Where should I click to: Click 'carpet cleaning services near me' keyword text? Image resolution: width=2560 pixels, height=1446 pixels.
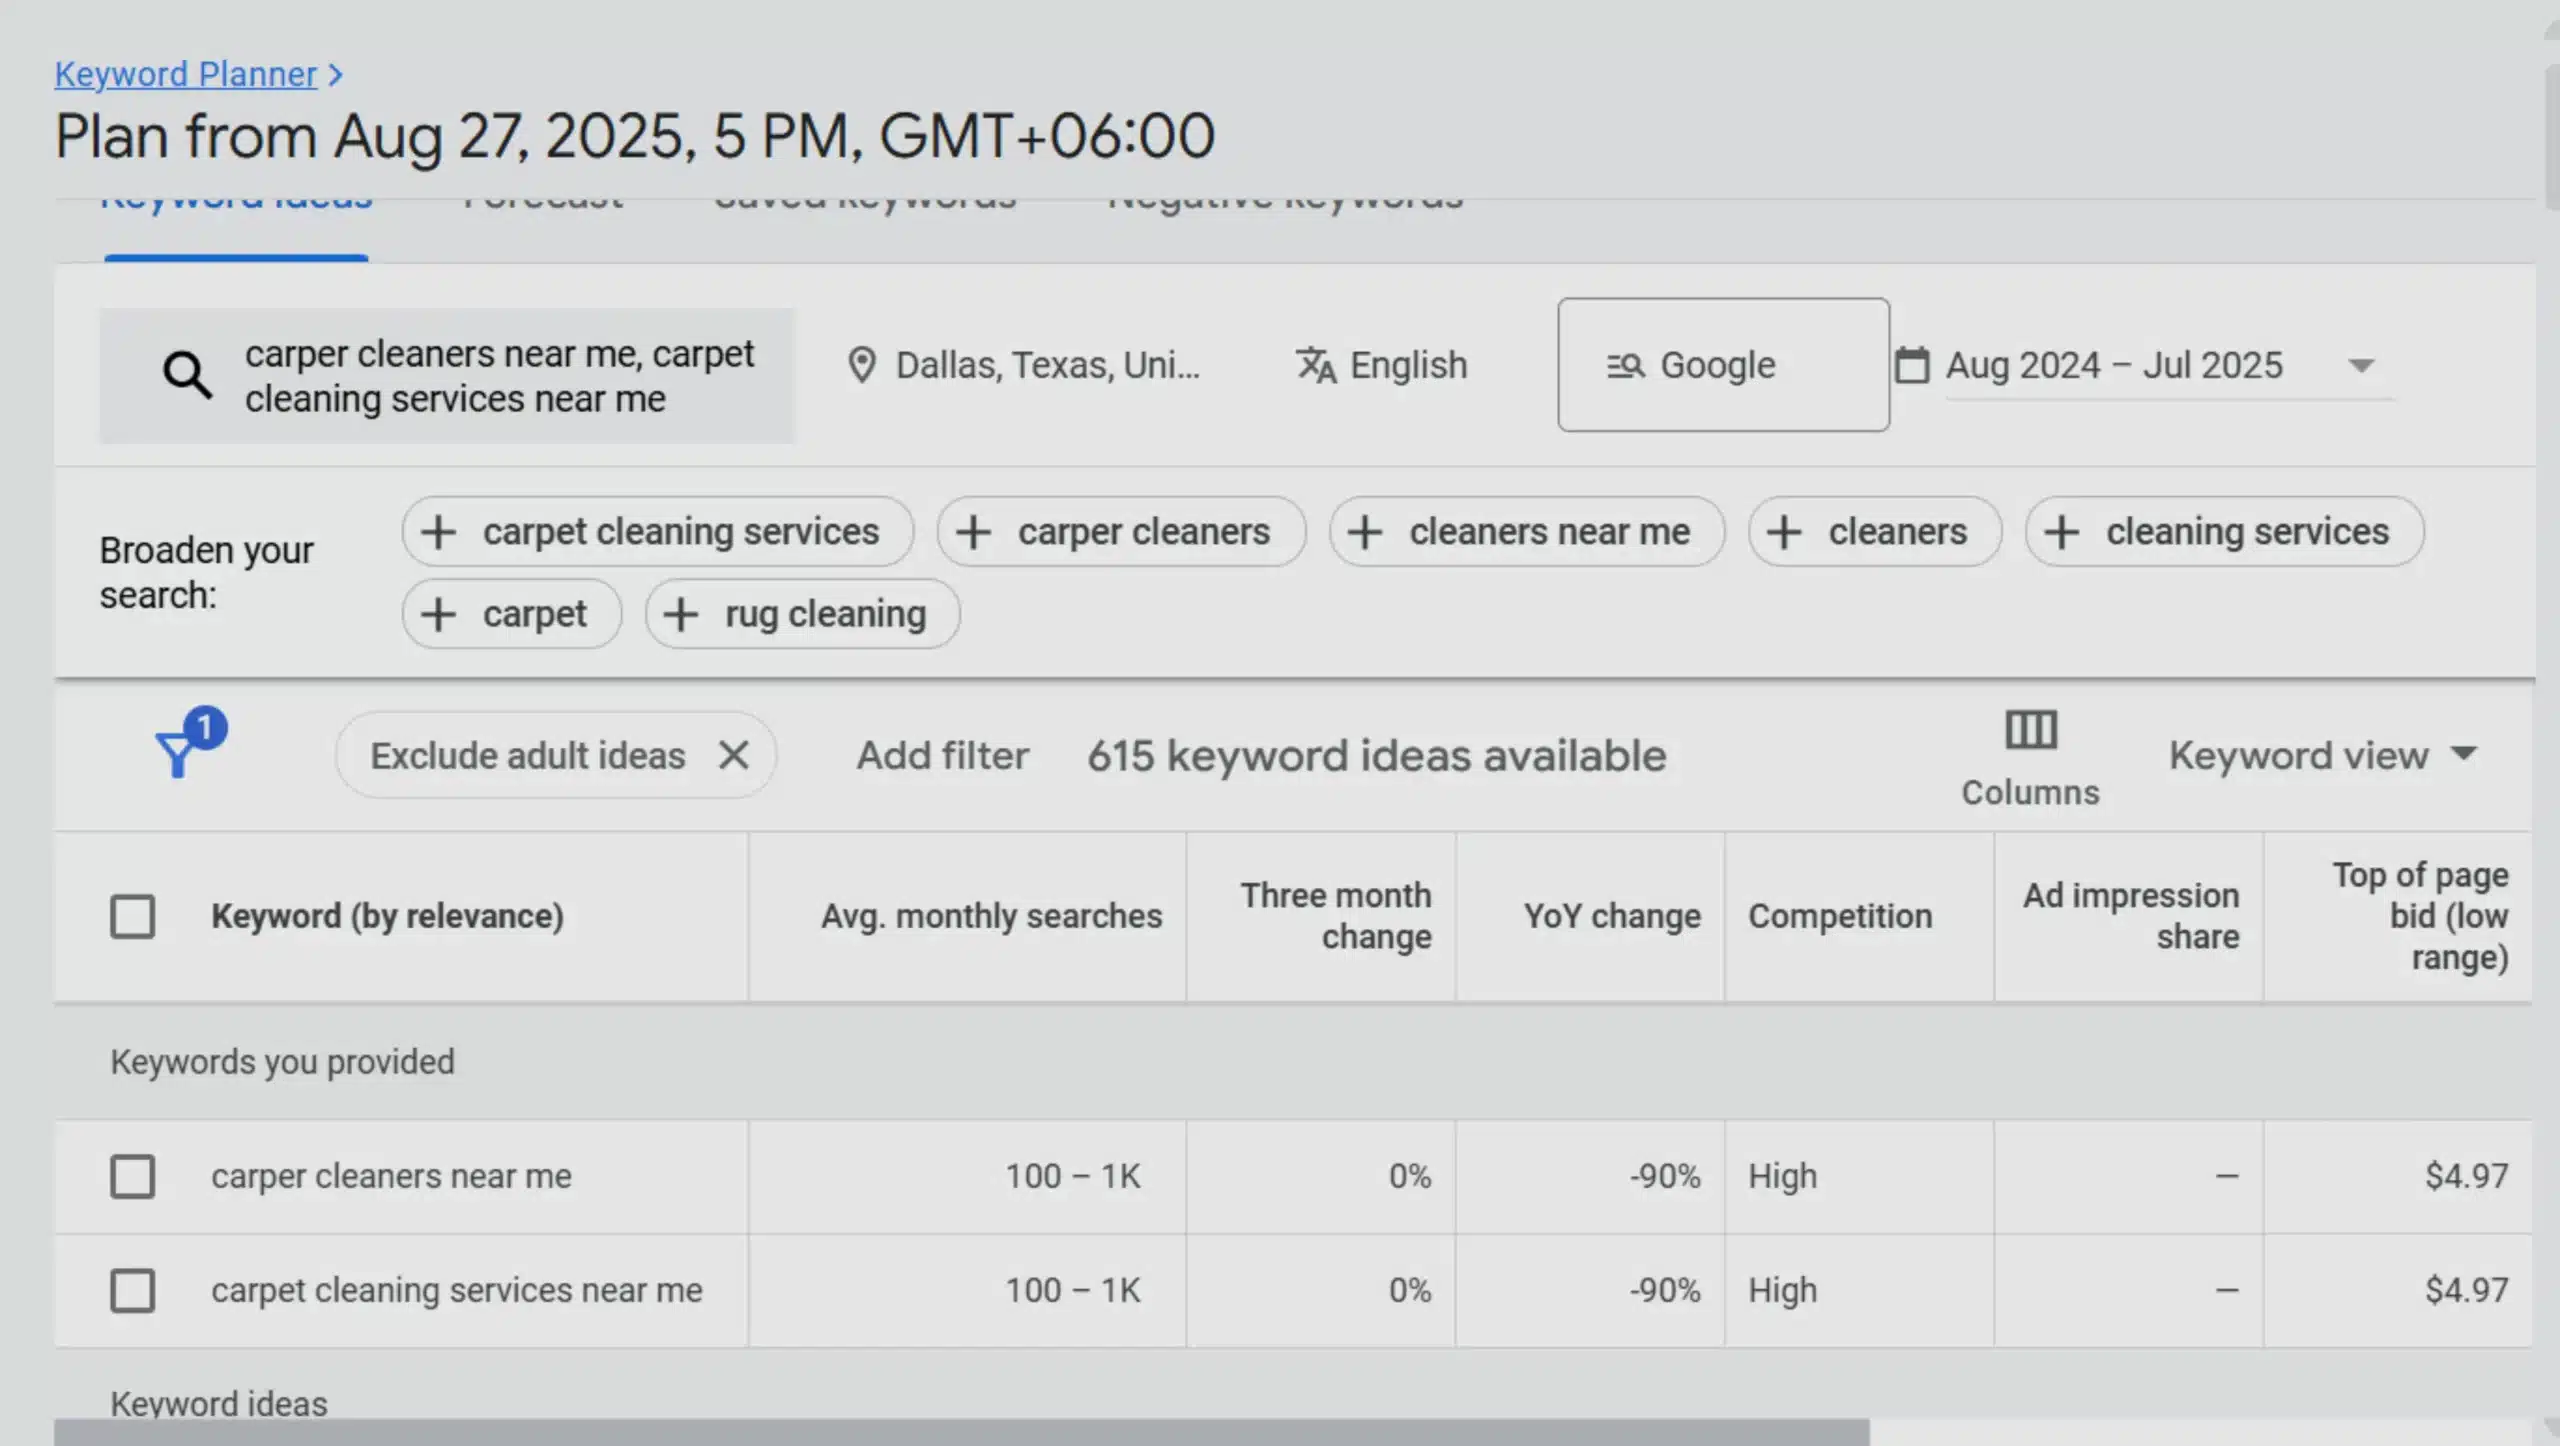coord(457,1290)
